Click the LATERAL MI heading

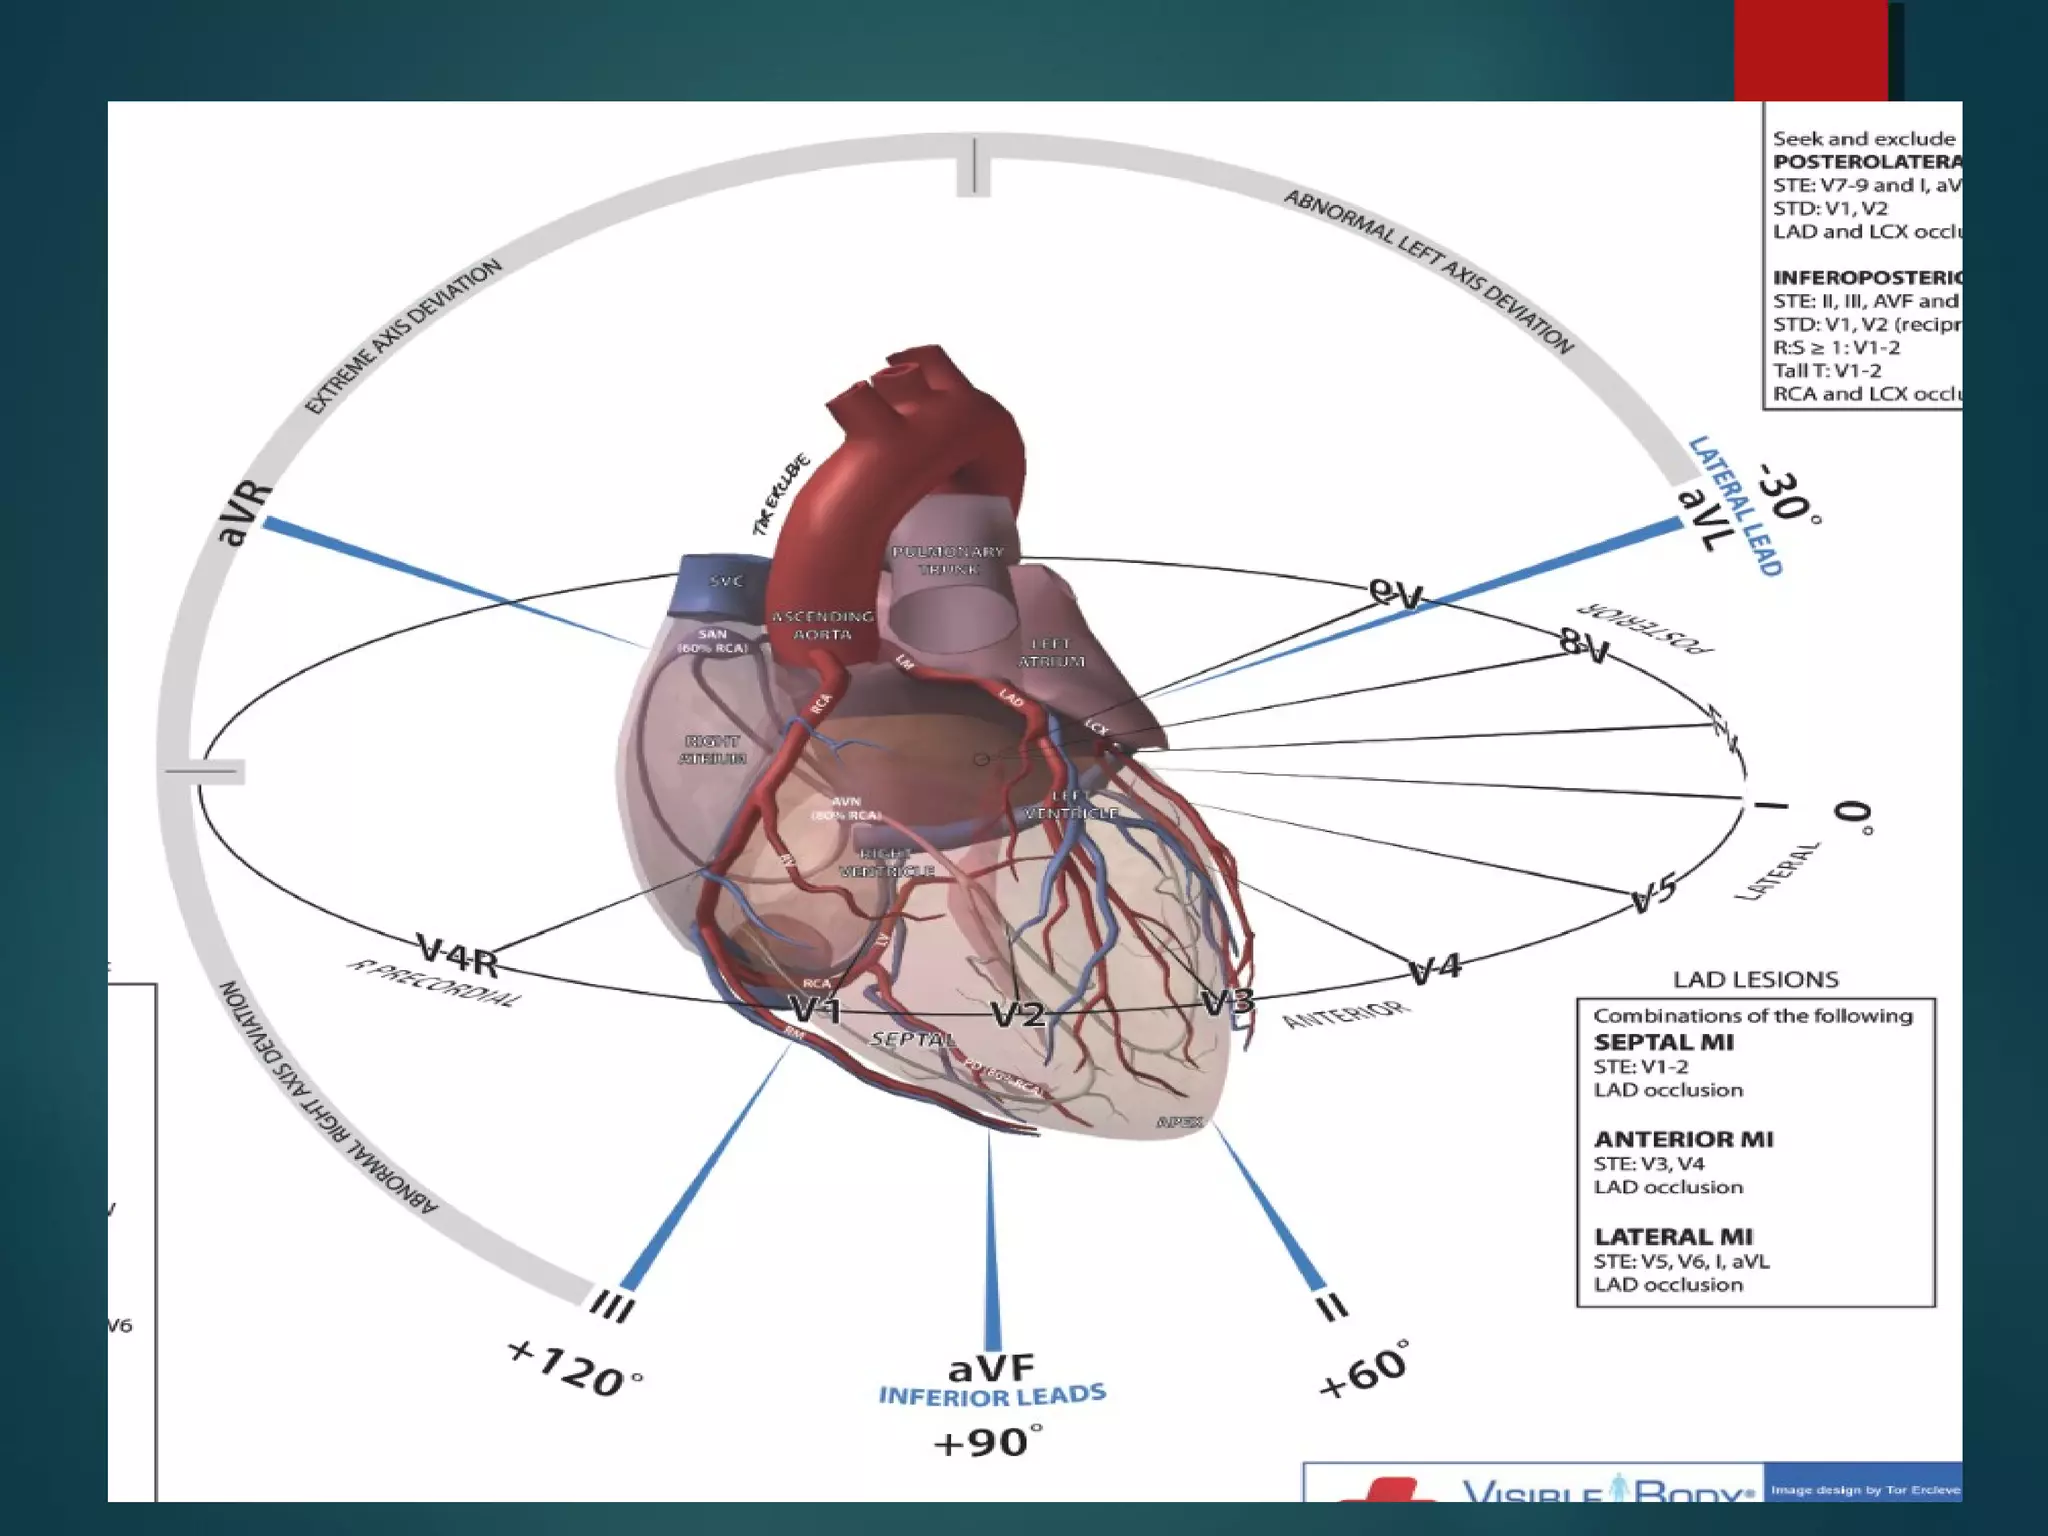coord(1673,1236)
